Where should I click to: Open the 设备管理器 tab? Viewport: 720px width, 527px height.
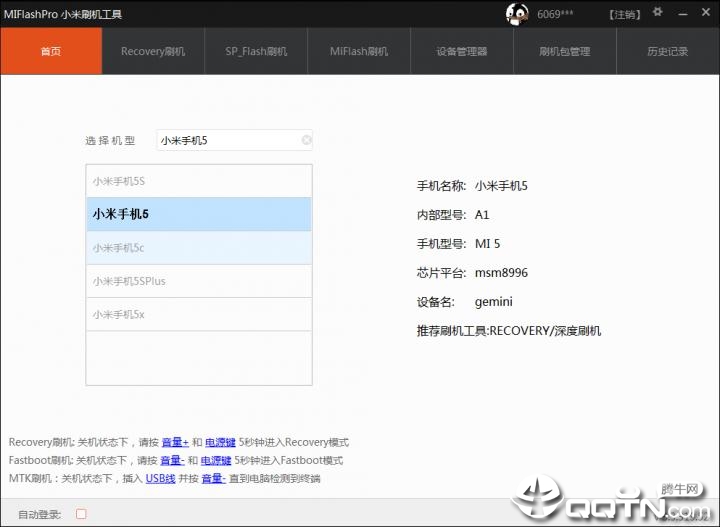tap(462, 51)
